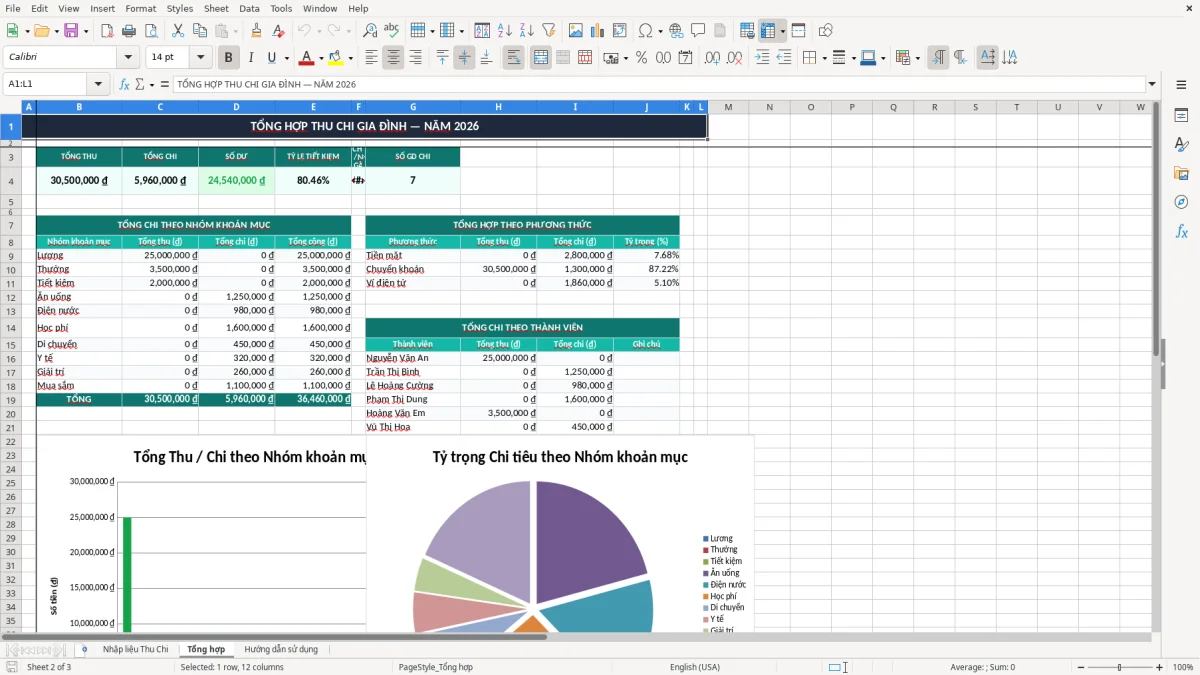1200x675 pixels.
Task: Open sidebar Gallery icon
Action: [1181, 173]
